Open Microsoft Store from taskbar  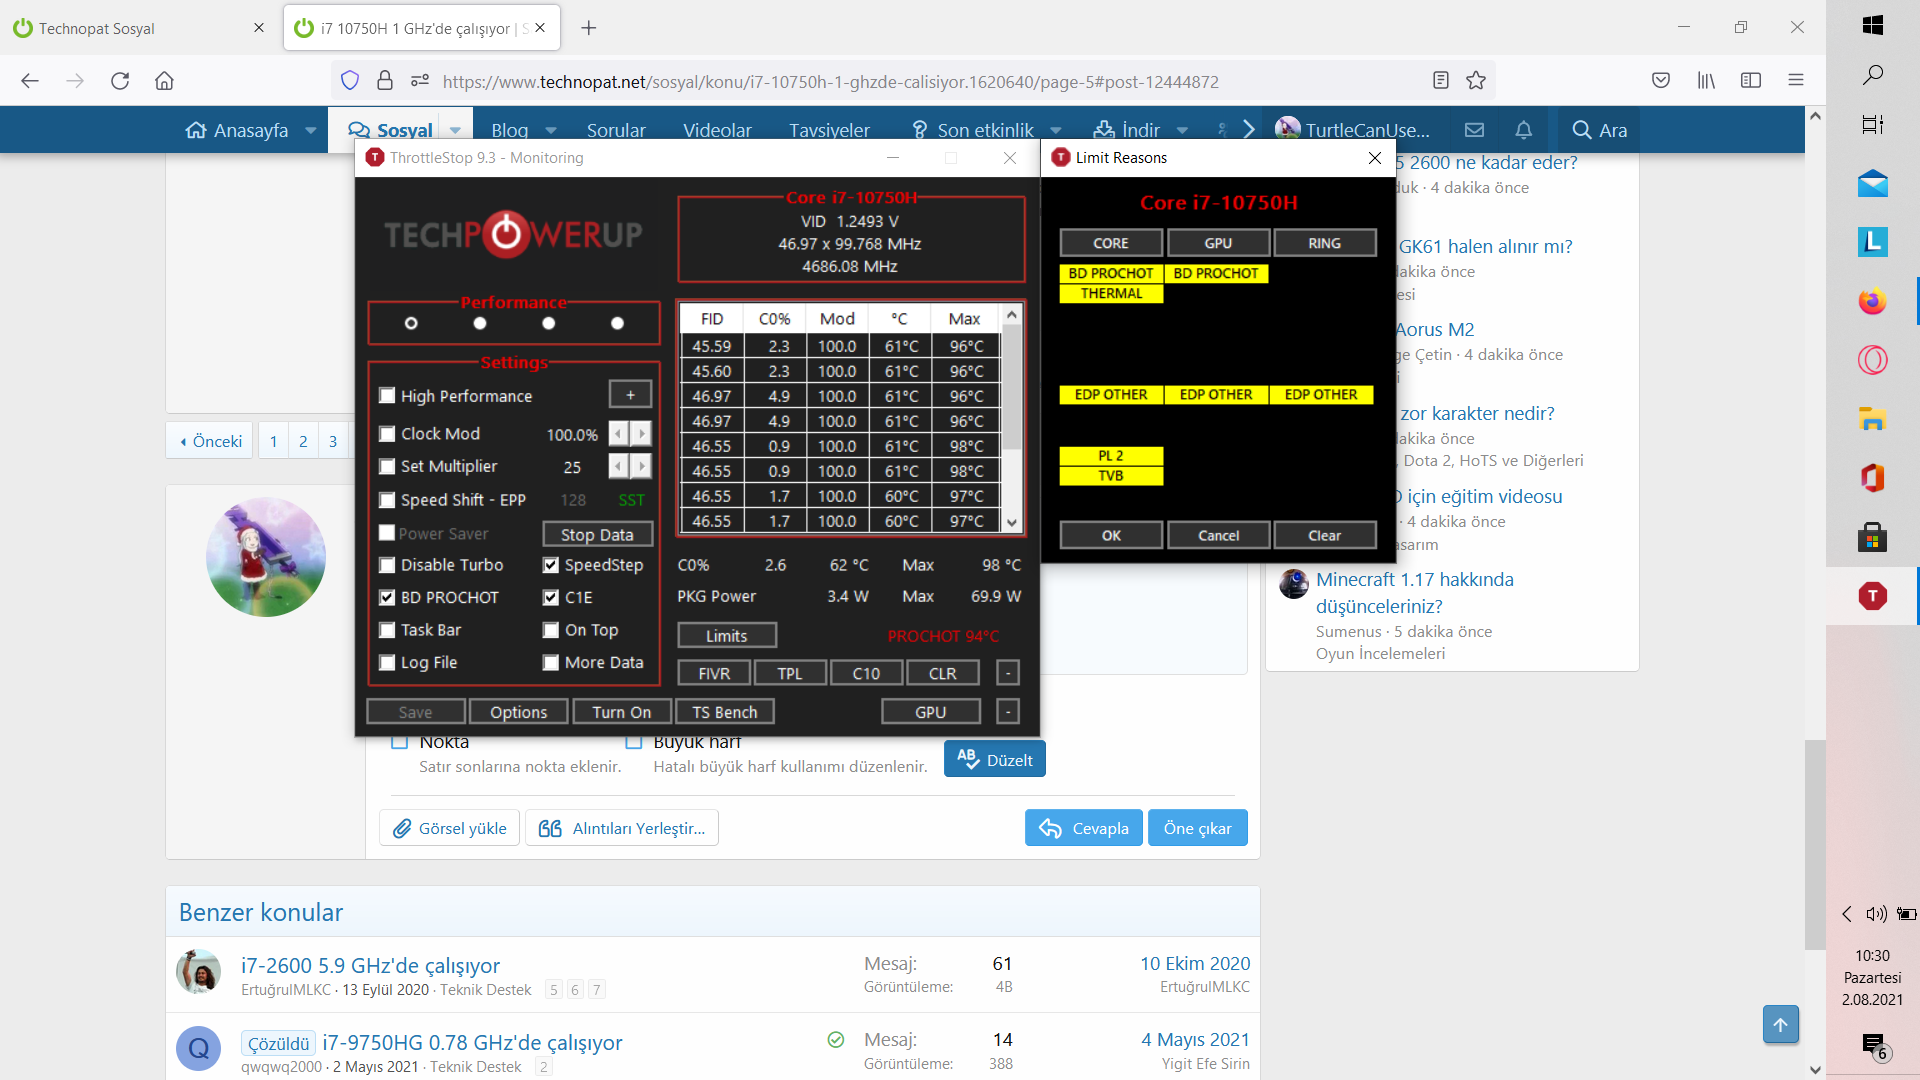click(1872, 537)
